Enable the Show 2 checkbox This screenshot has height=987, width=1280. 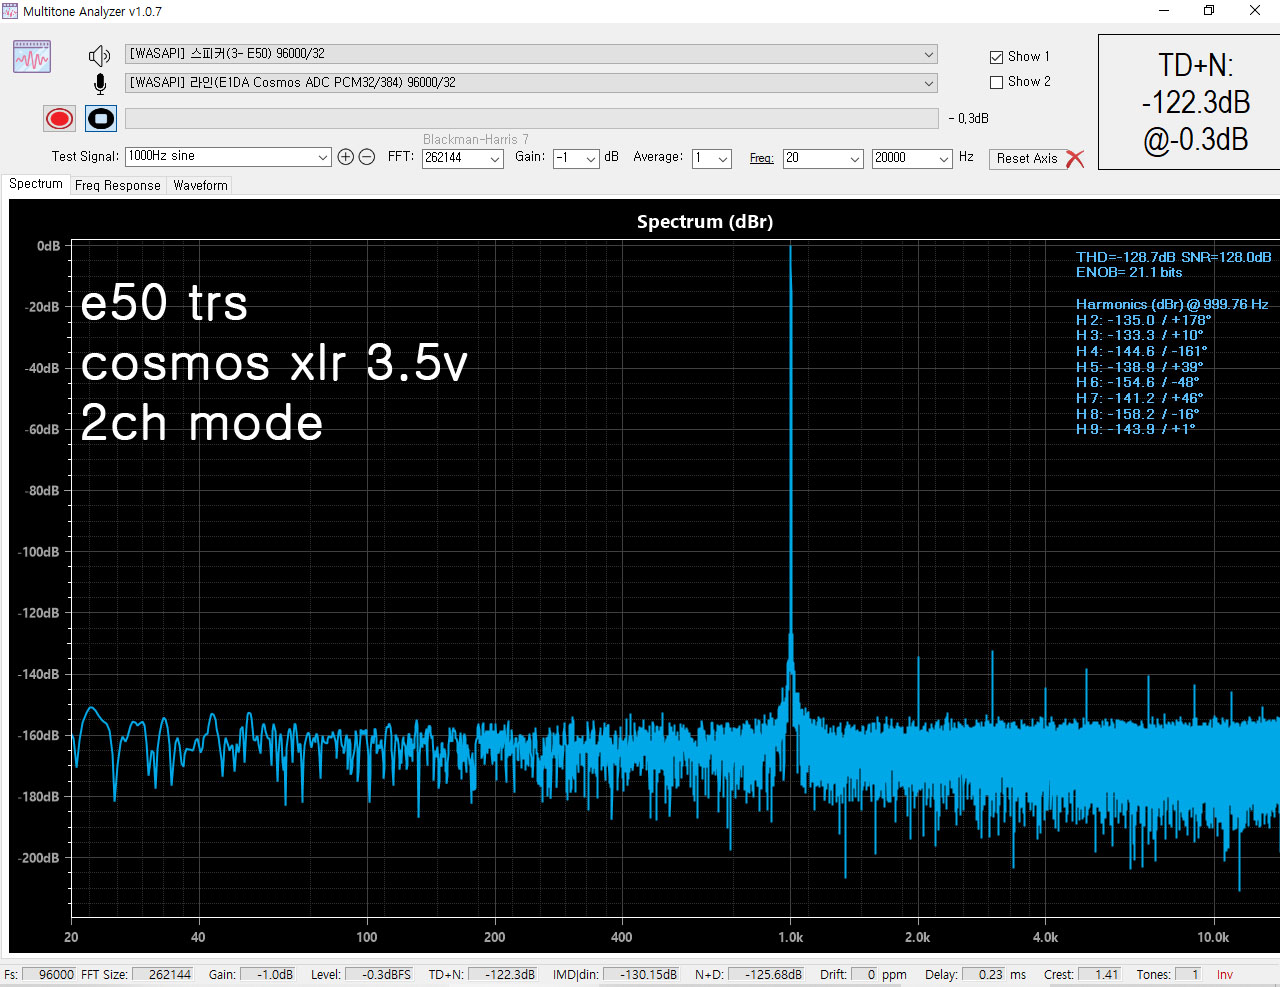click(x=996, y=82)
